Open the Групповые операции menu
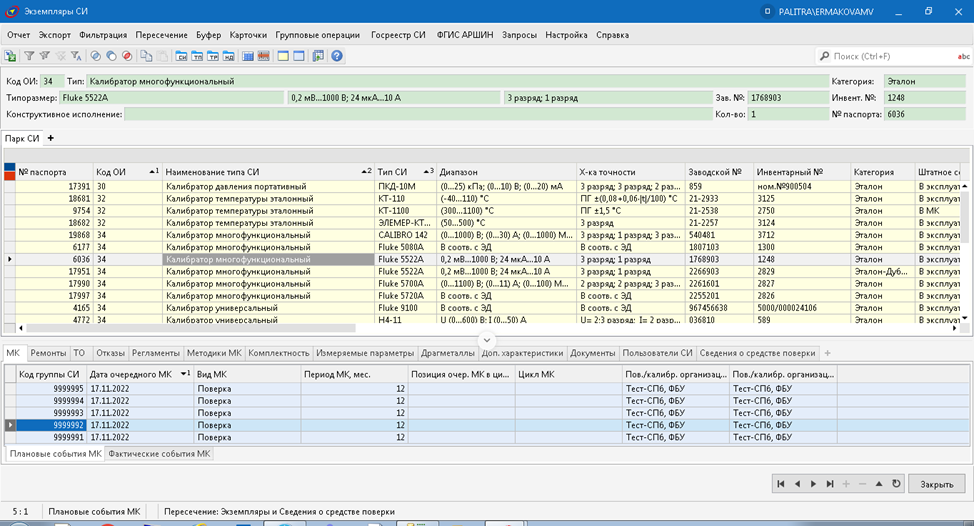Screen dimensions: 974x526 pos(317,35)
